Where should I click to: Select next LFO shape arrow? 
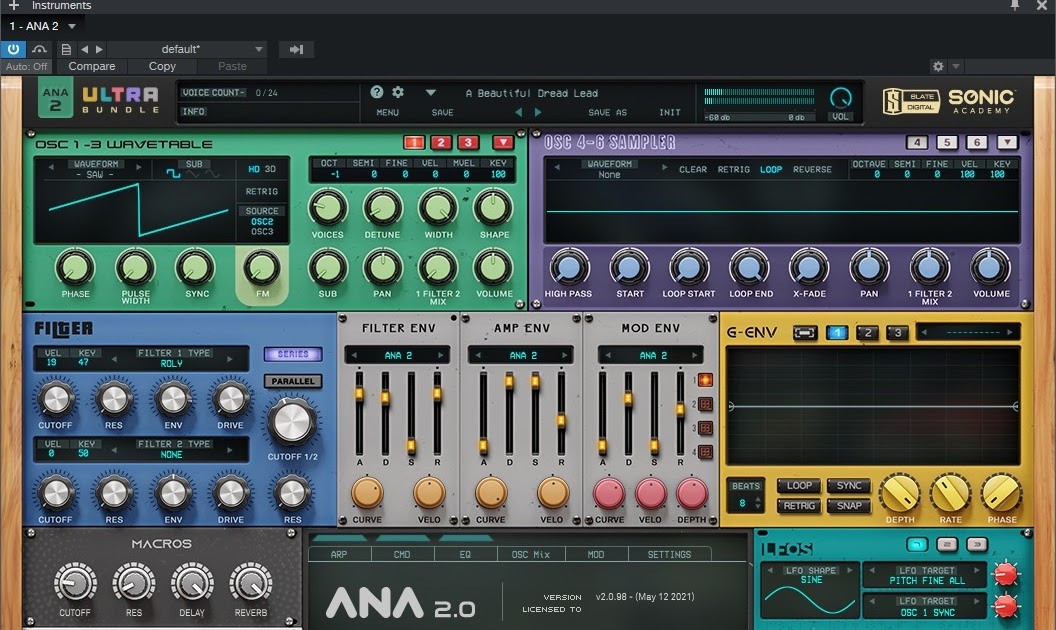[850, 570]
